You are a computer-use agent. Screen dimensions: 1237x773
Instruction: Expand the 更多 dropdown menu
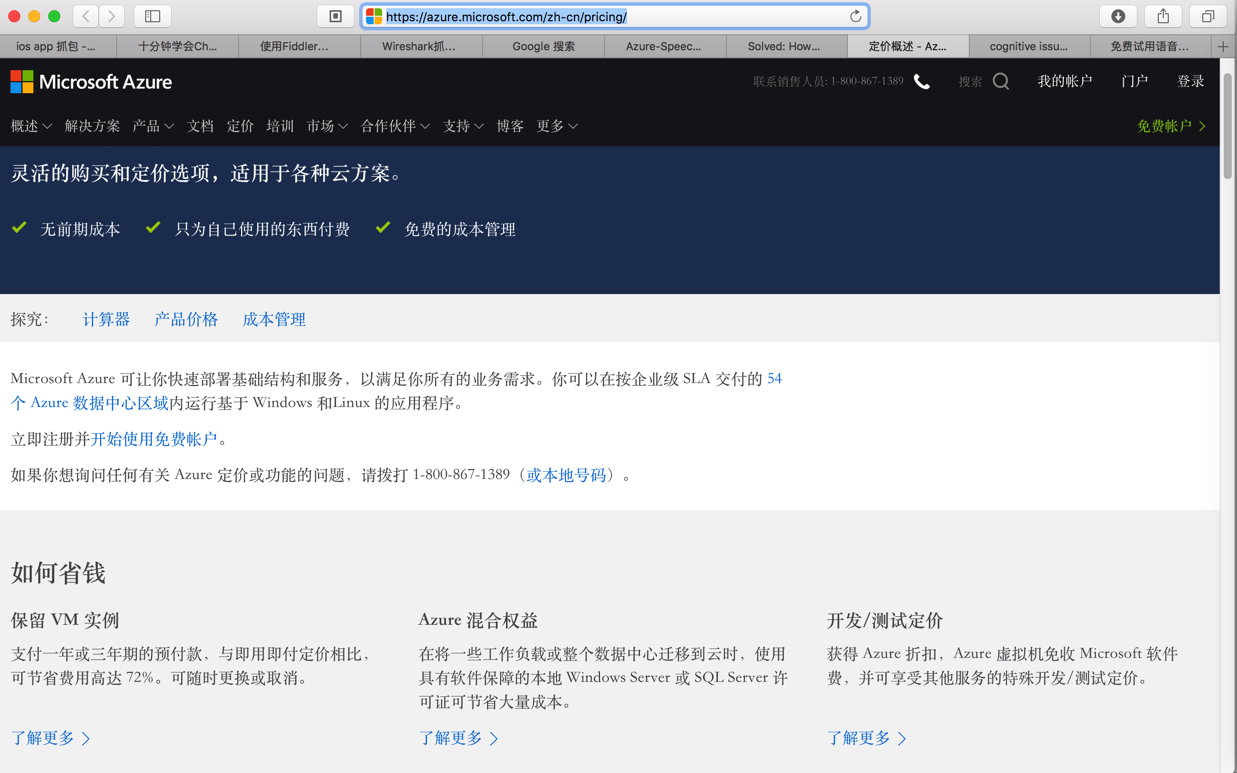(557, 126)
